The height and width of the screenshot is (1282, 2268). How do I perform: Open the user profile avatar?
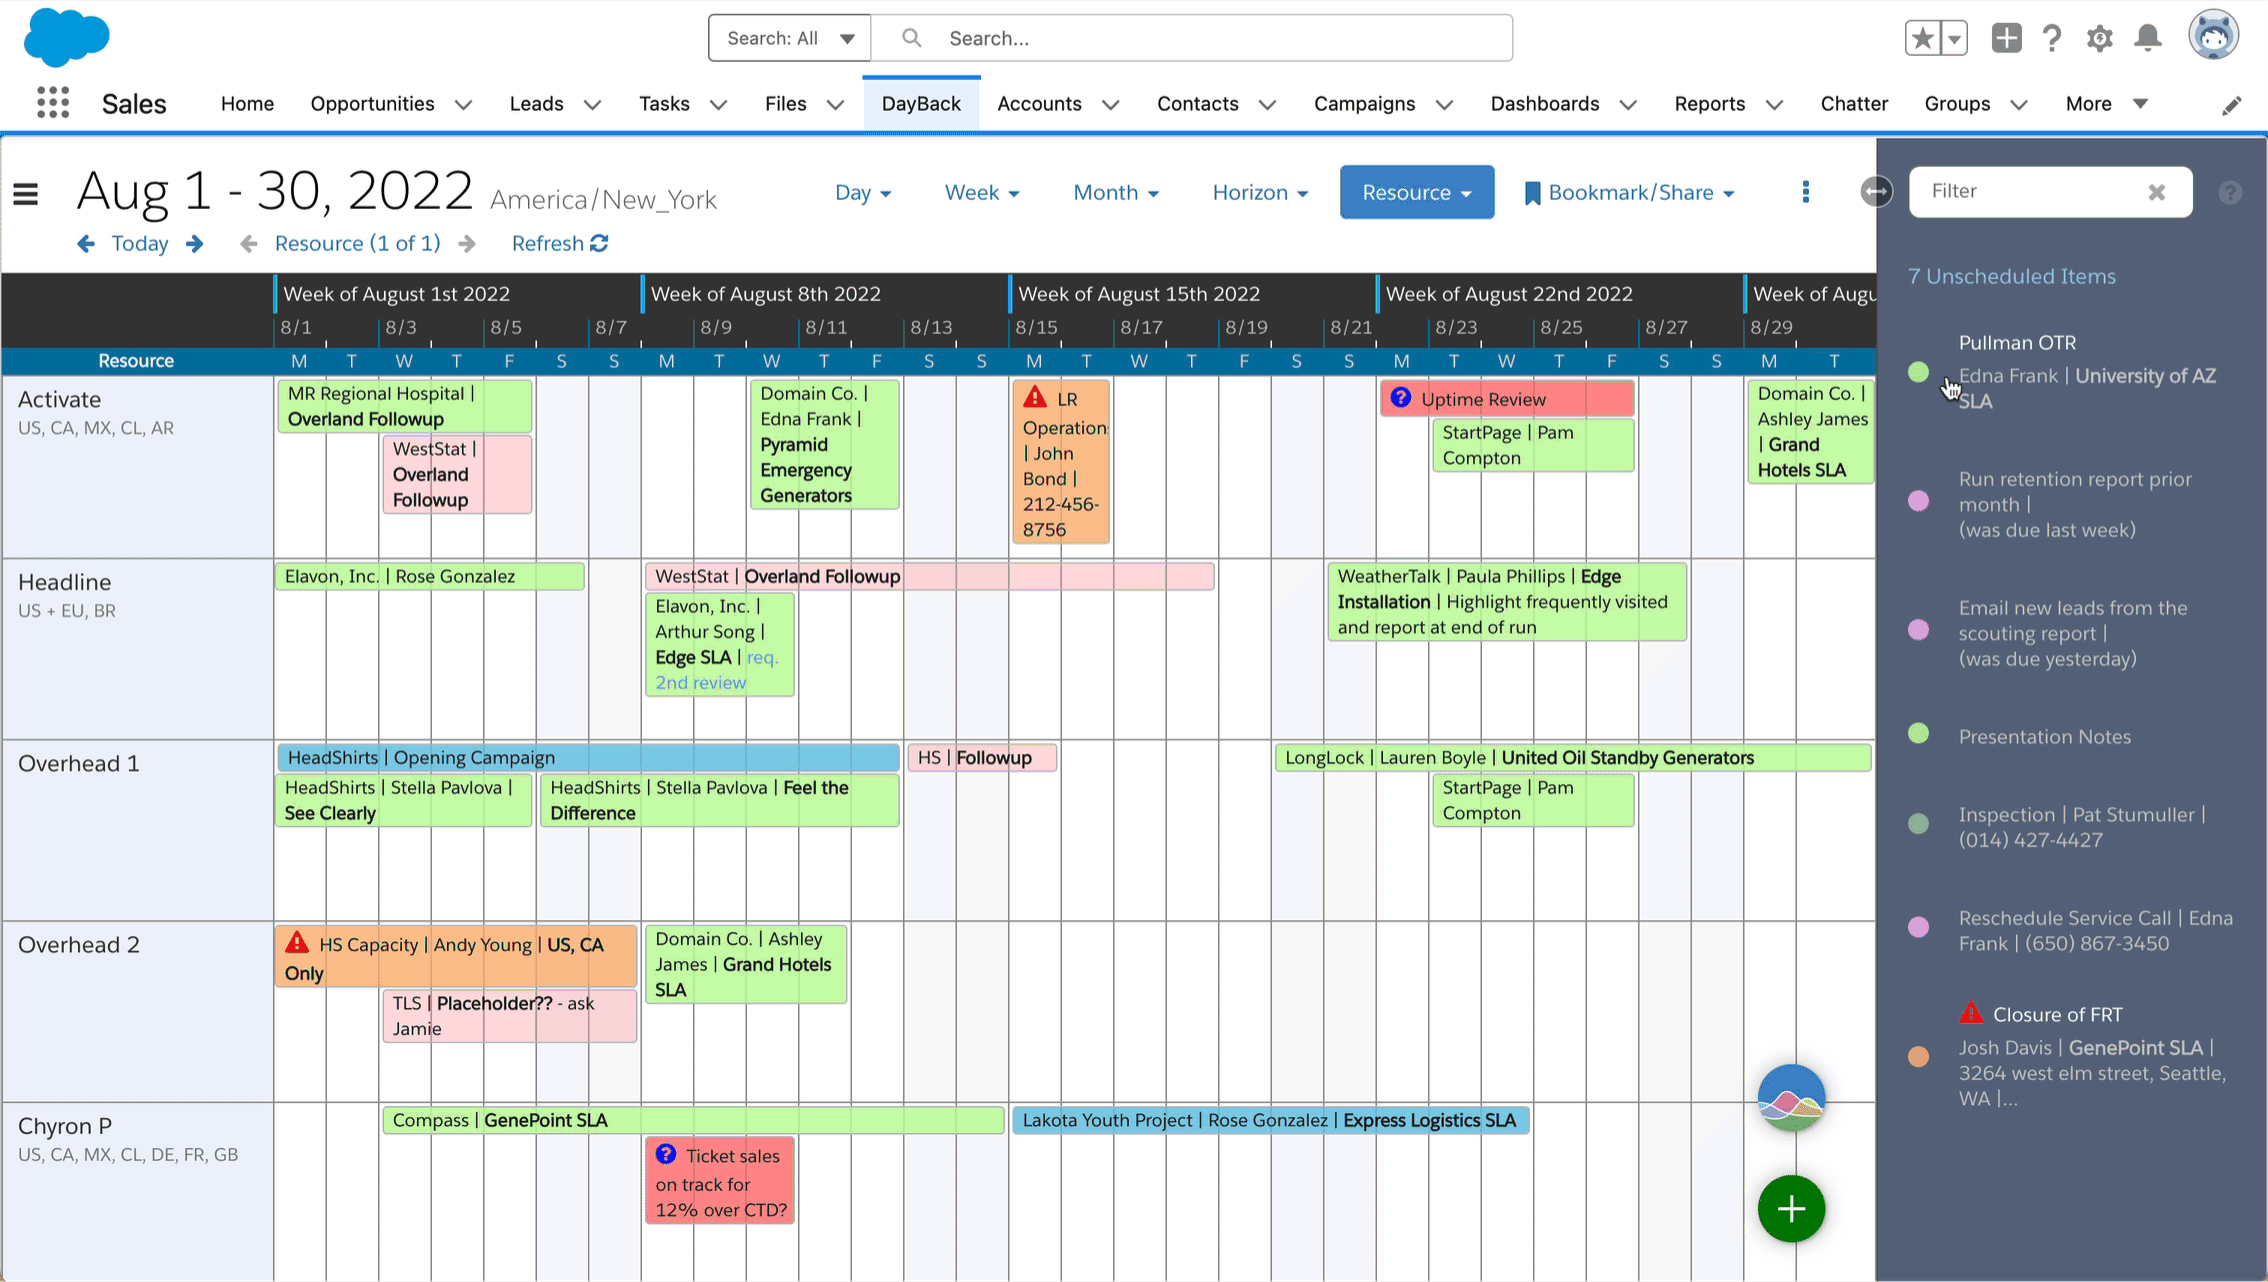[x=2213, y=36]
